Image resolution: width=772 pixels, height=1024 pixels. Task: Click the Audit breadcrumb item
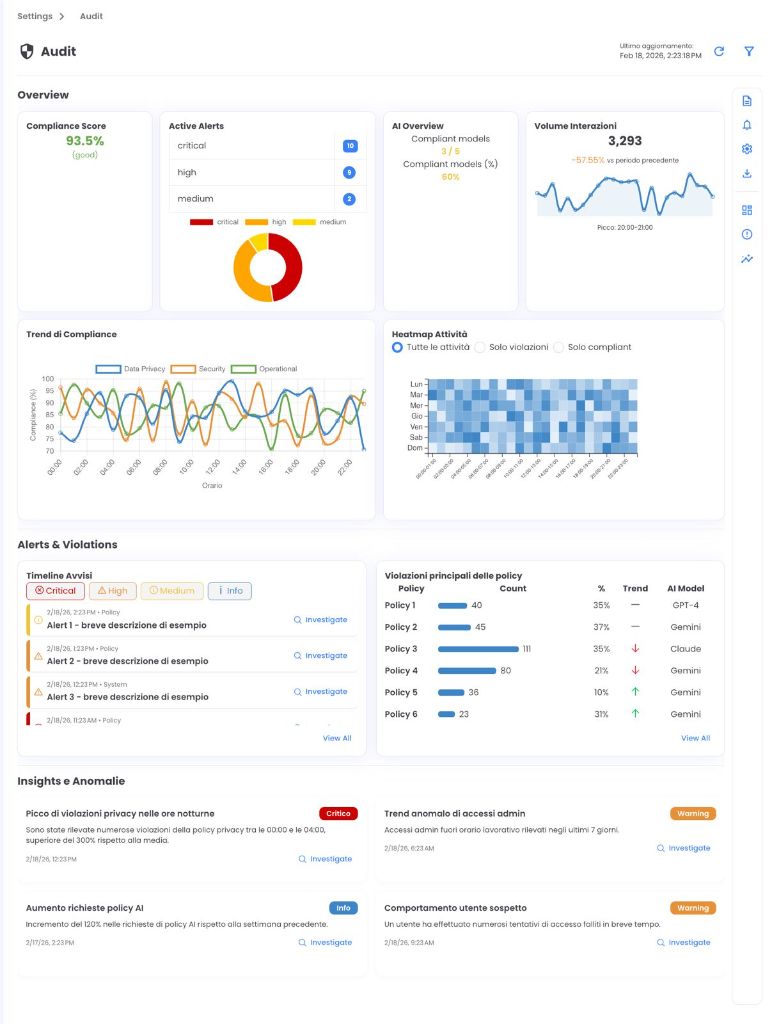pos(91,16)
